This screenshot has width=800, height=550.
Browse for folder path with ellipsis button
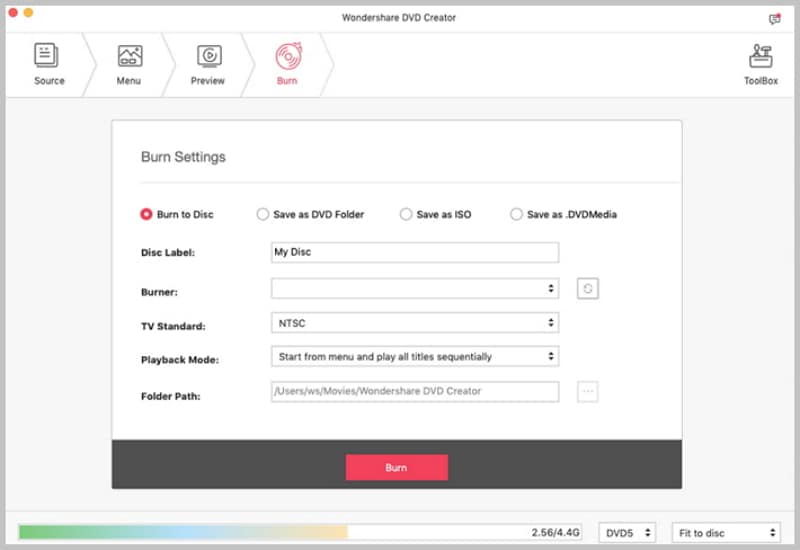point(588,391)
